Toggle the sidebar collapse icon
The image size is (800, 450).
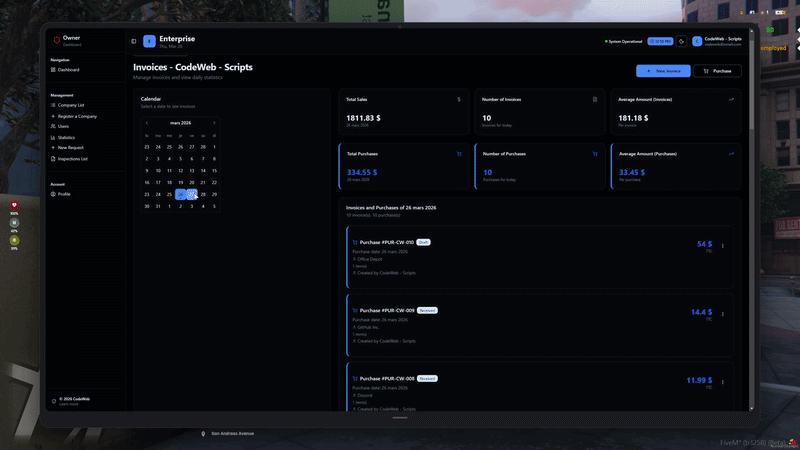point(134,41)
